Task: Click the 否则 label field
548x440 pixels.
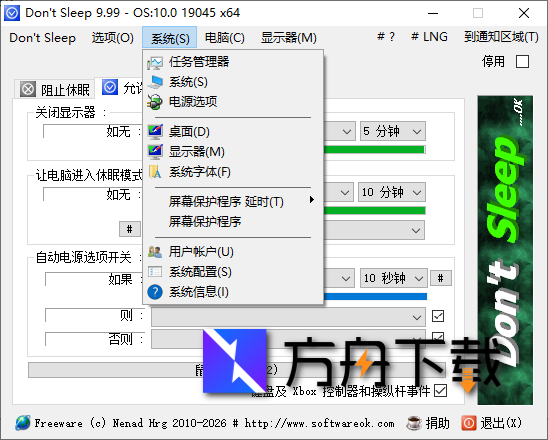Action: (x=95, y=339)
